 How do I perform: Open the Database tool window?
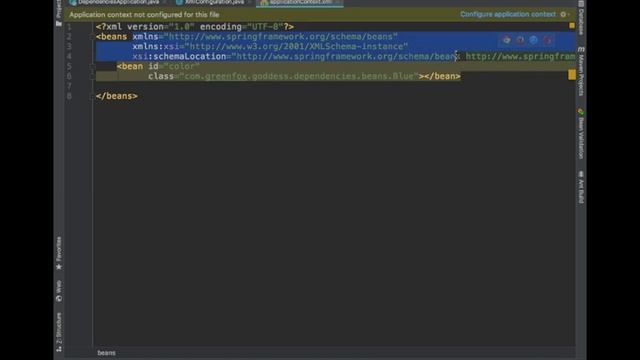pyautogui.click(x=581, y=18)
